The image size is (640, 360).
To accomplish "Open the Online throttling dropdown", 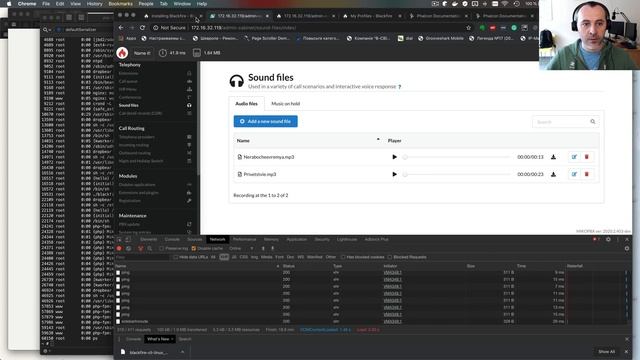I will point(241,248).
